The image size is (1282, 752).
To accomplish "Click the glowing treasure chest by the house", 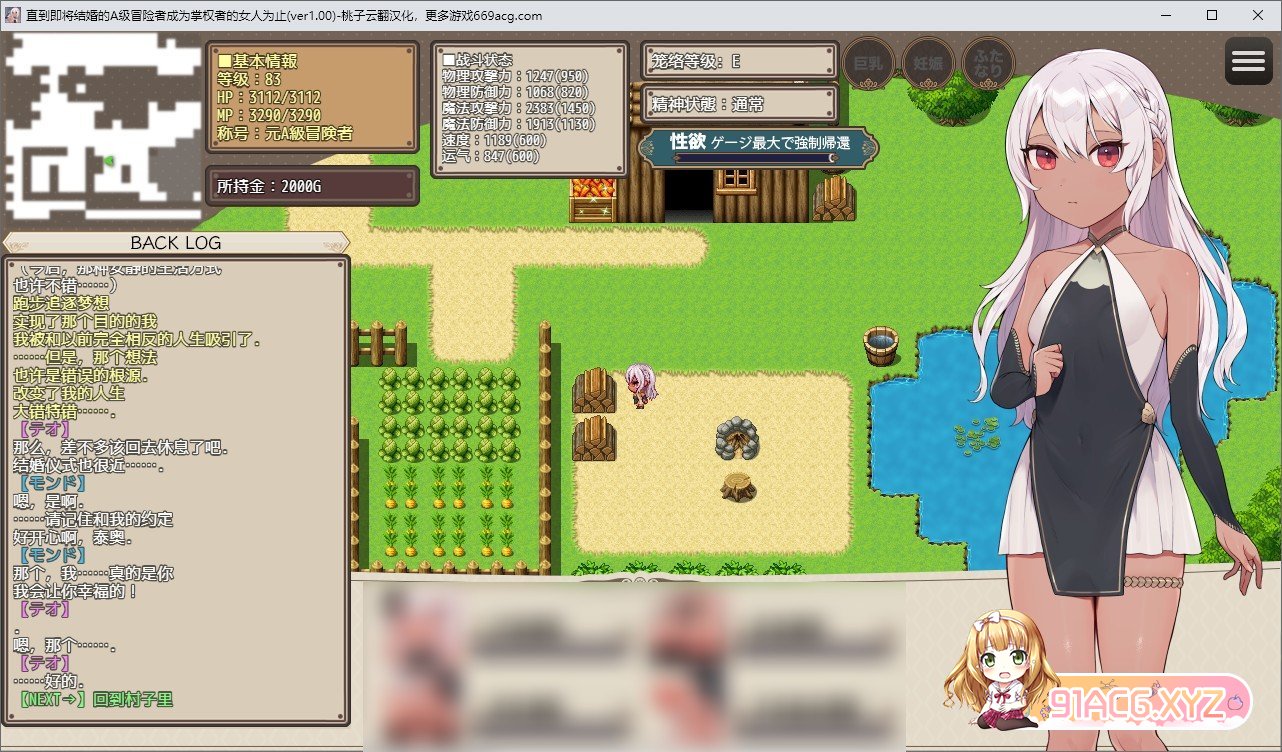I will pyautogui.click(x=591, y=198).
